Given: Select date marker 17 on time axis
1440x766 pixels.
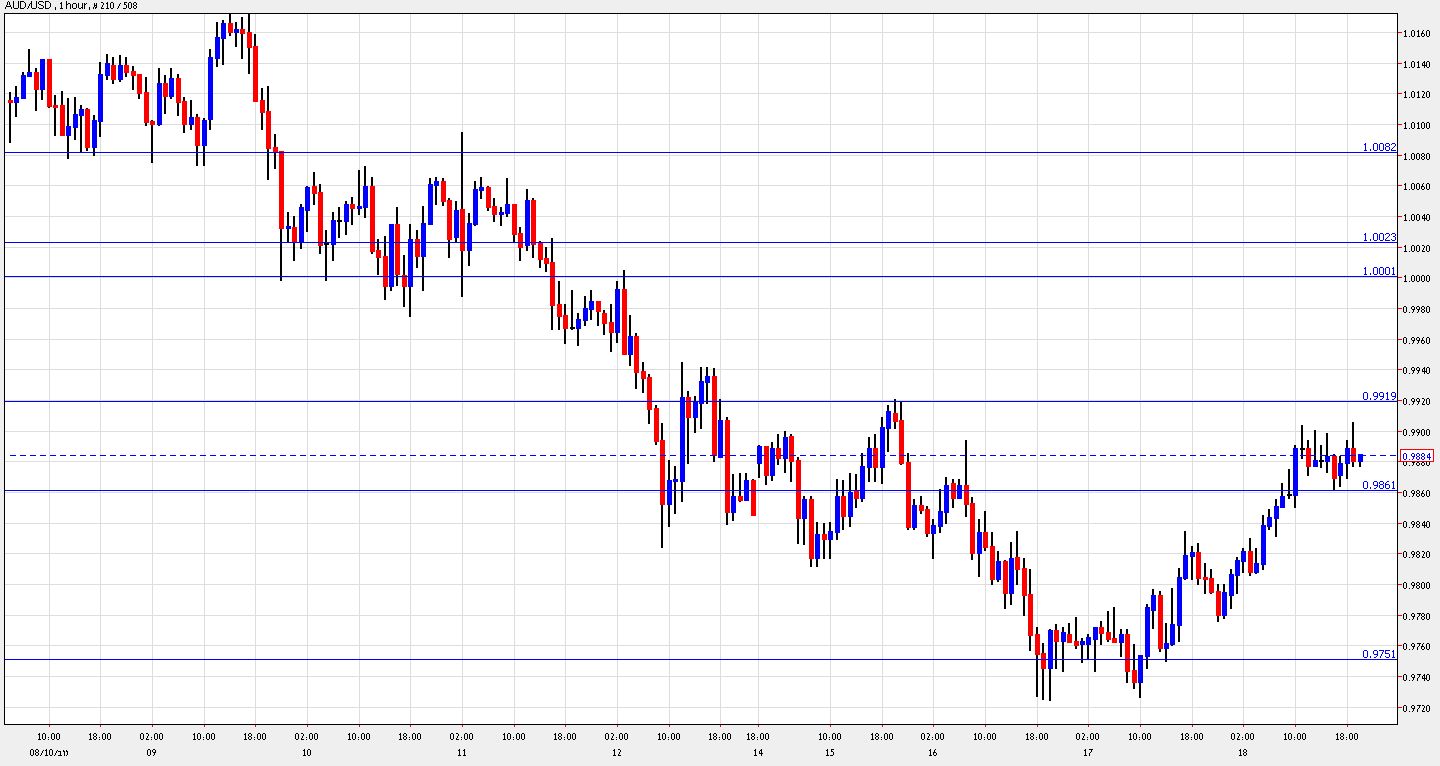Looking at the screenshot, I should click(1087, 752).
